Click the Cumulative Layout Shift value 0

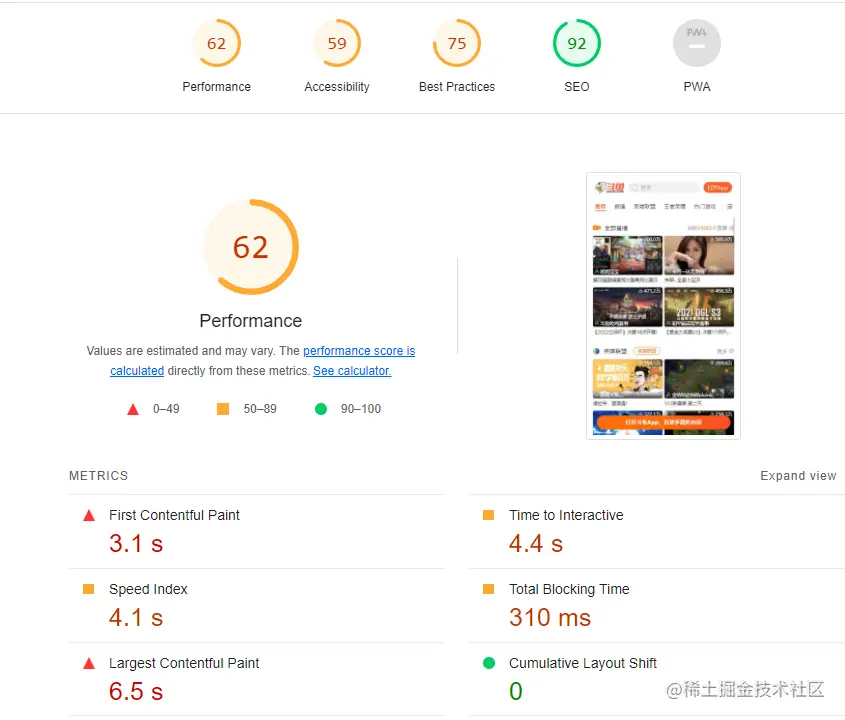coord(516,691)
